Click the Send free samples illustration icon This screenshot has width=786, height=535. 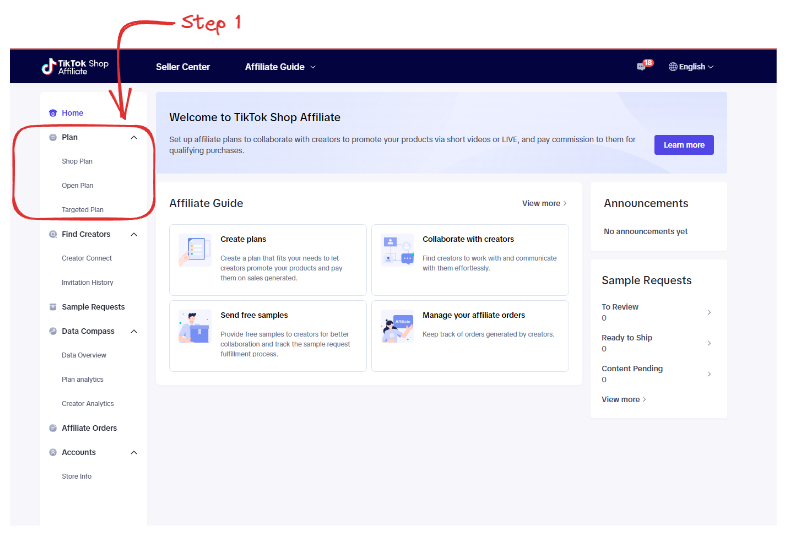(194, 326)
